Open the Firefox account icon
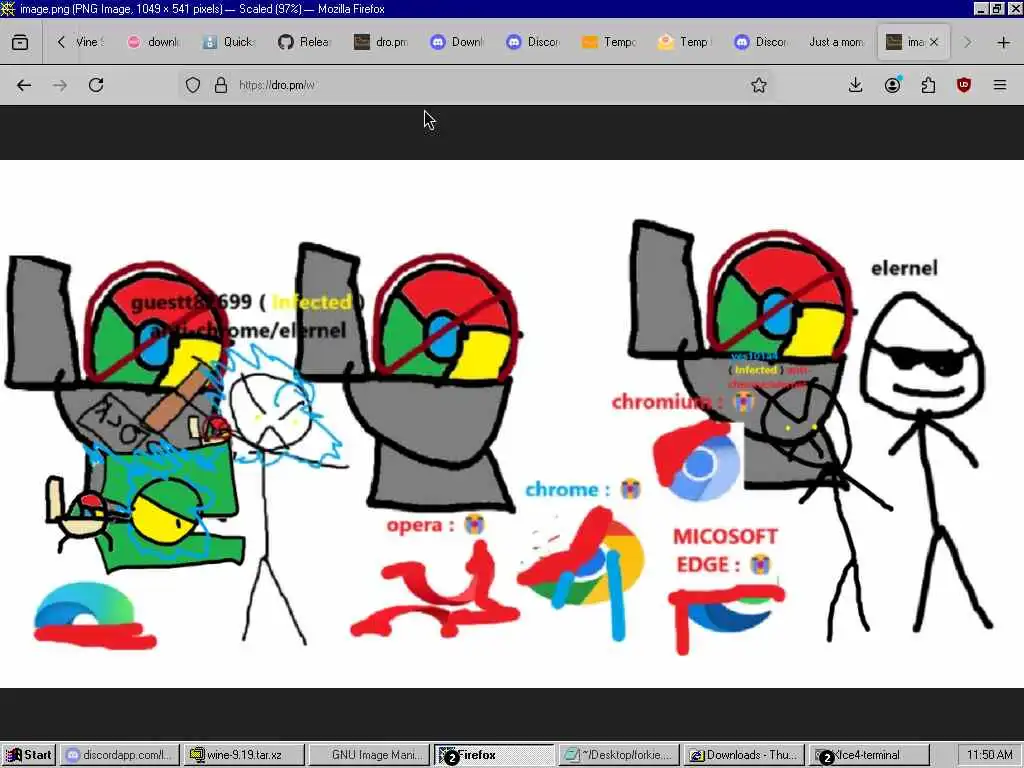The image size is (1024, 768). point(892,85)
